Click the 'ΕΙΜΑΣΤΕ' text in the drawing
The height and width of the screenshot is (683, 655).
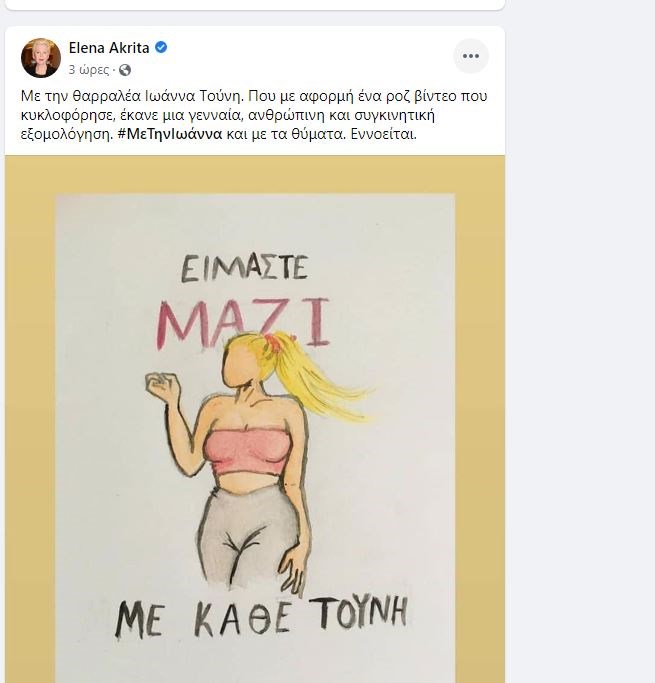coord(244,268)
